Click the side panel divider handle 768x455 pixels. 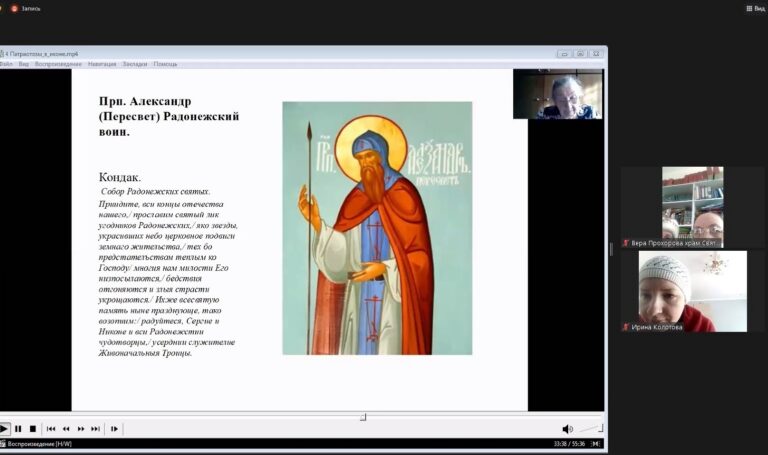point(611,249)
